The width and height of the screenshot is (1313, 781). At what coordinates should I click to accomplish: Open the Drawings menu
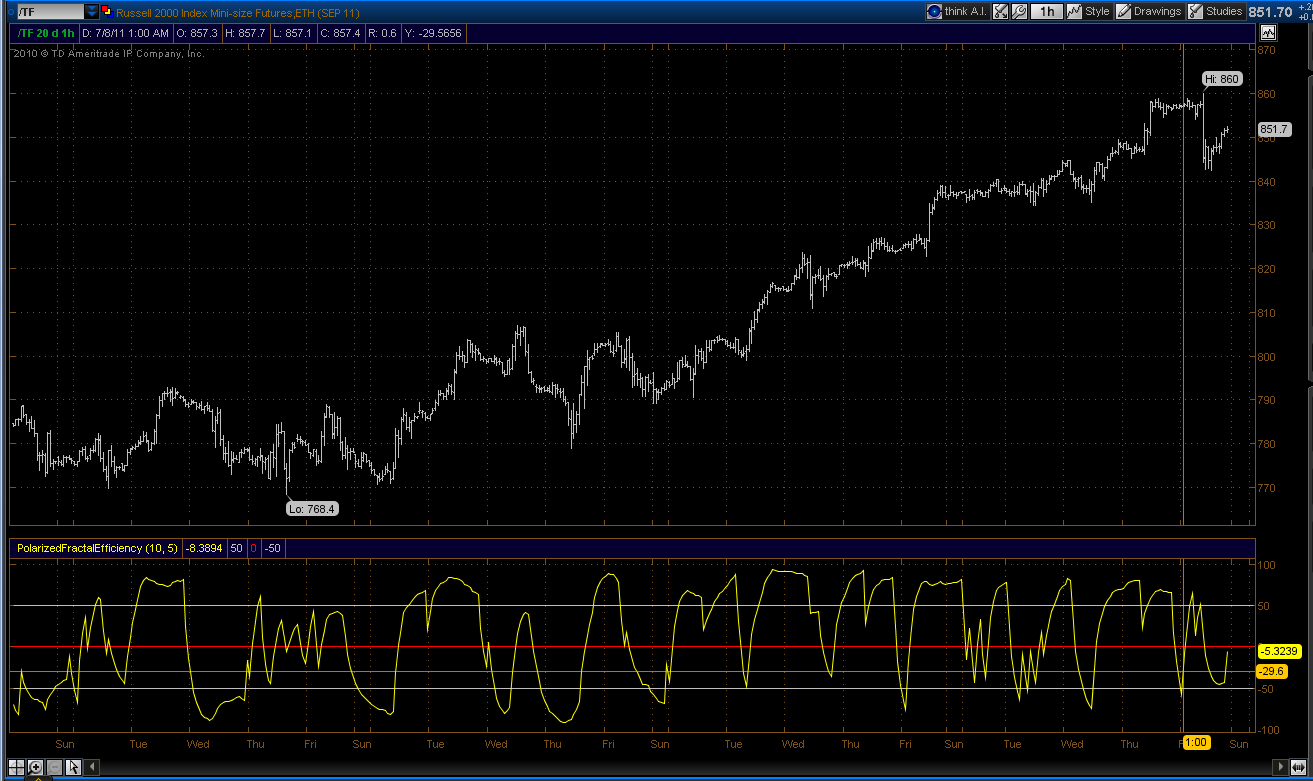1149,11
